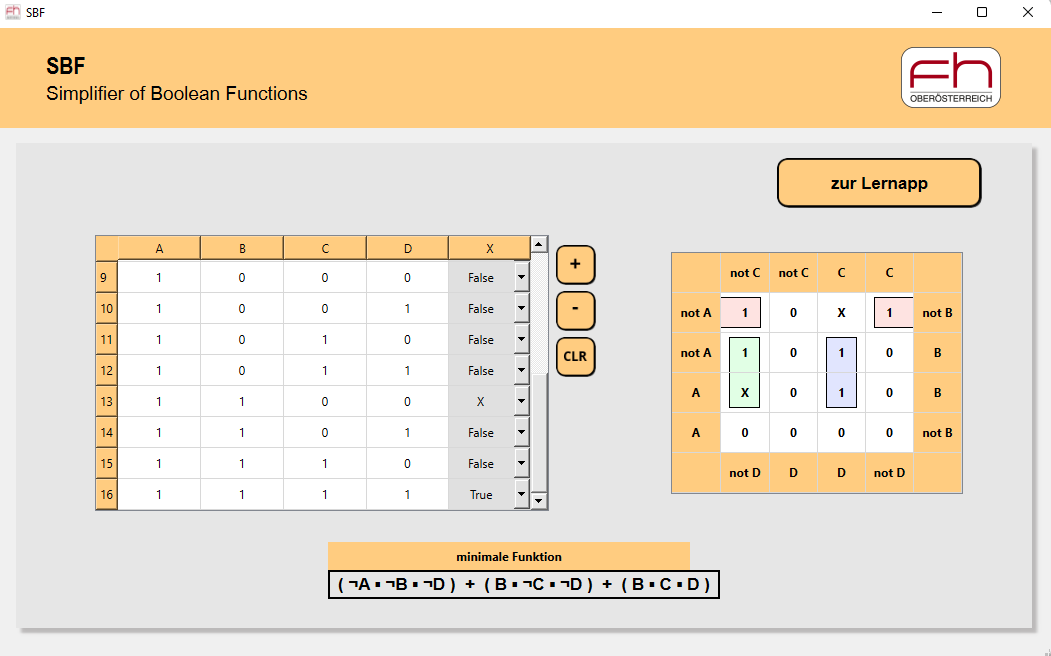Click the "-" button to remove a row
The width and height of the screenshot is (1051, 656).
[x=575, y=311]
